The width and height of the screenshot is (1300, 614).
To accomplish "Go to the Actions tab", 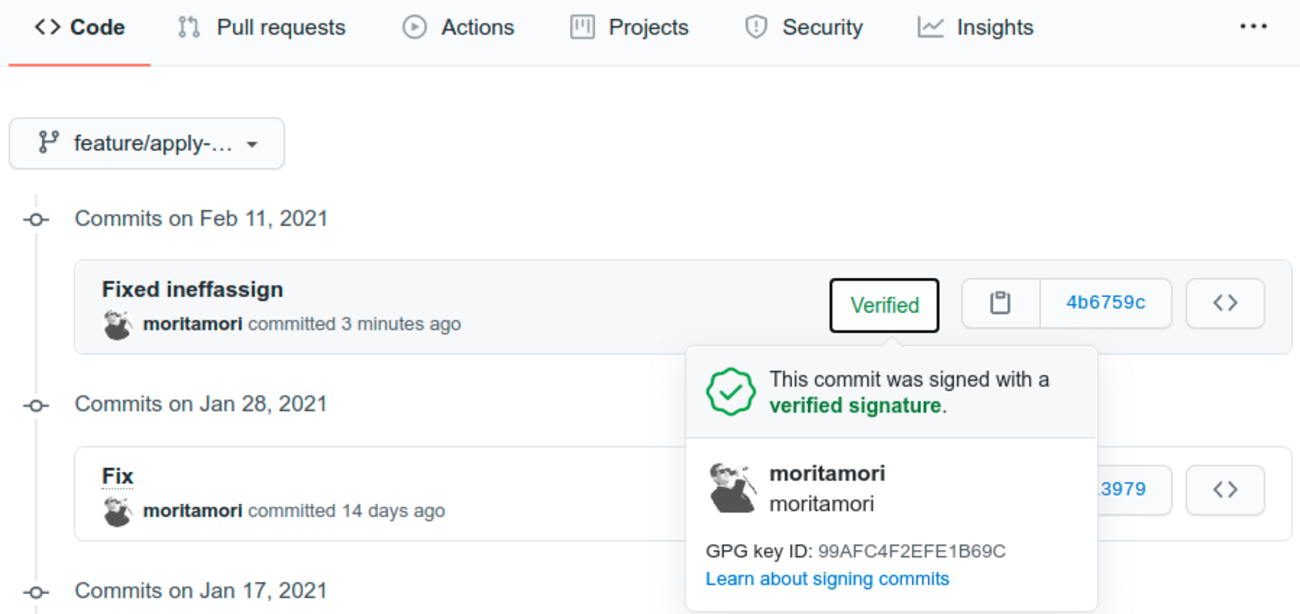I will click(x=458, y=28).
